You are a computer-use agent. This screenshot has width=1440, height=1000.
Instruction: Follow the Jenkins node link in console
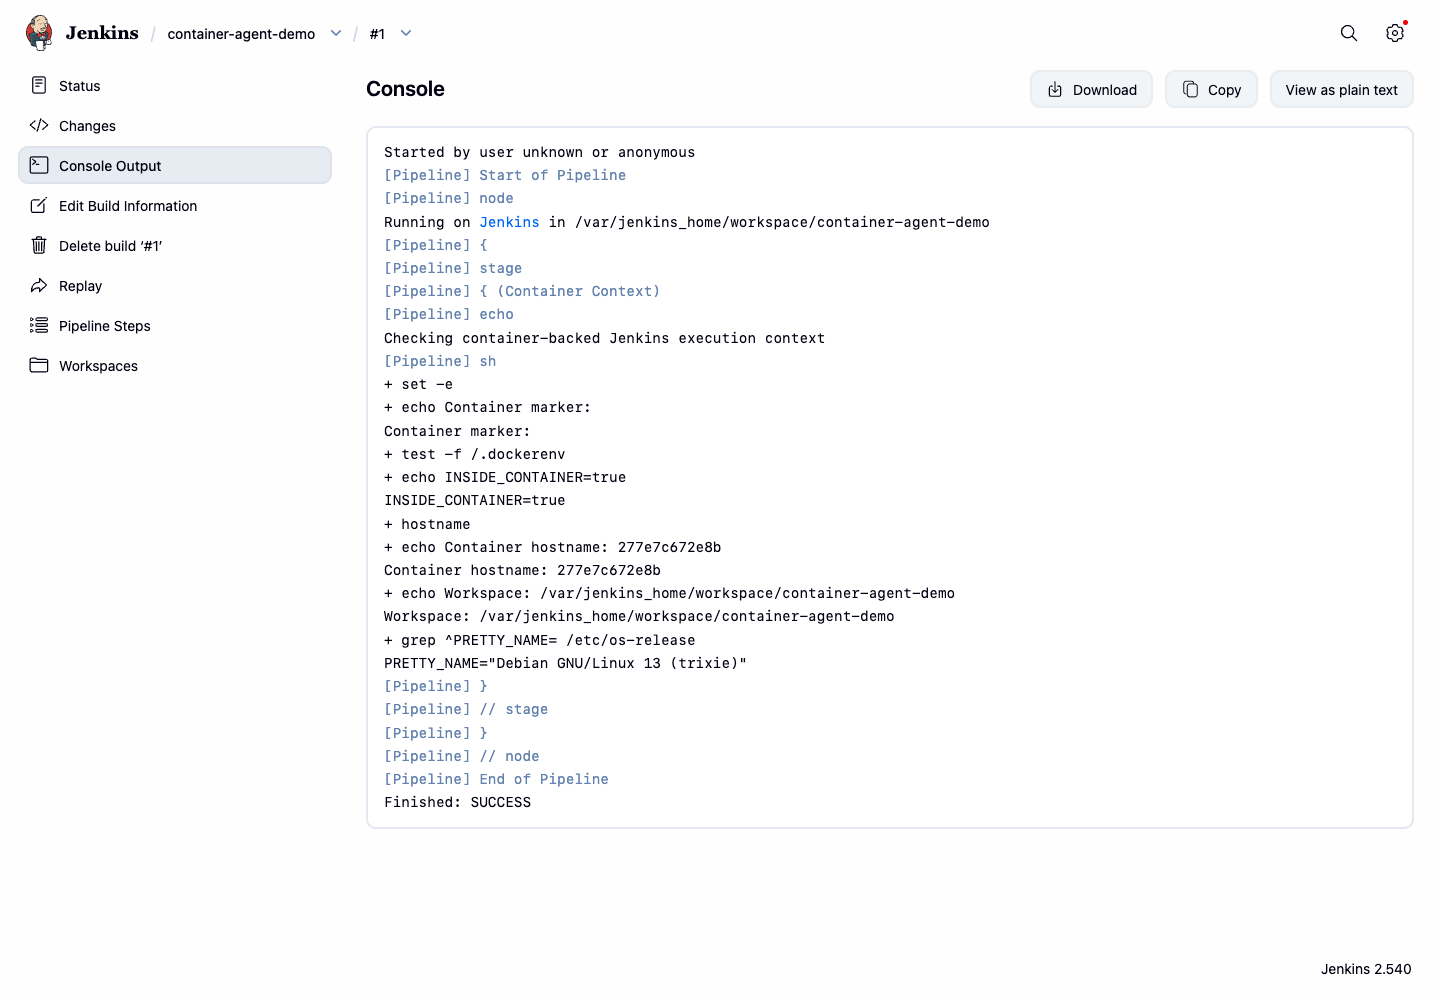(x=509, y=222)
